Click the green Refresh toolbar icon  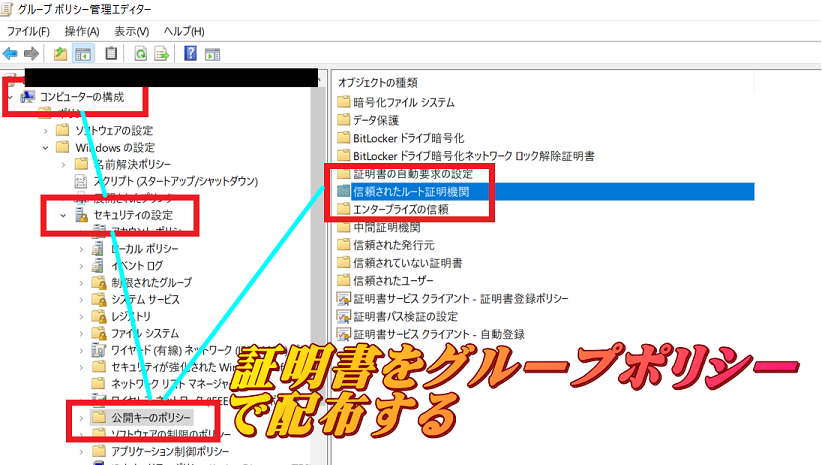coord(140,53)
